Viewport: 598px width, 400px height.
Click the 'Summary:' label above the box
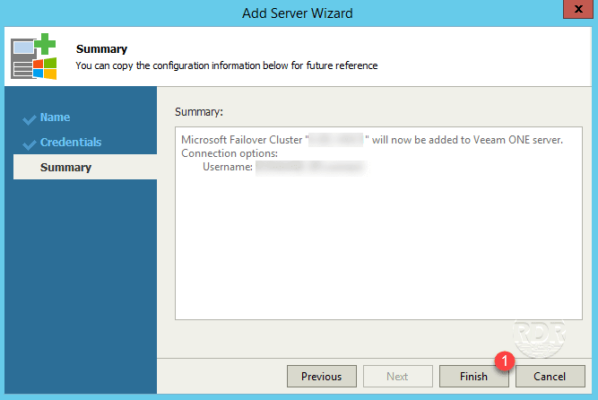[x=199, y=112]
